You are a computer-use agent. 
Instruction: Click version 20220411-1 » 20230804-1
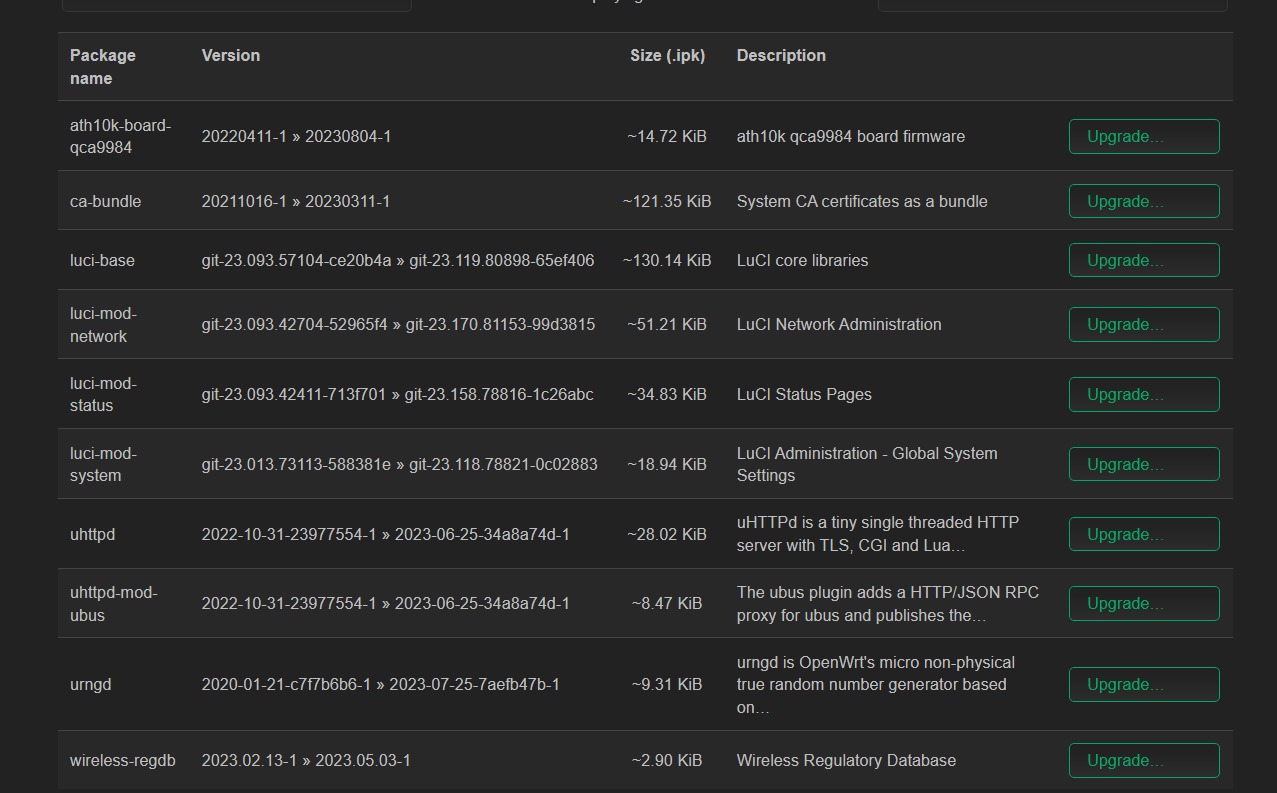(296, 136)
